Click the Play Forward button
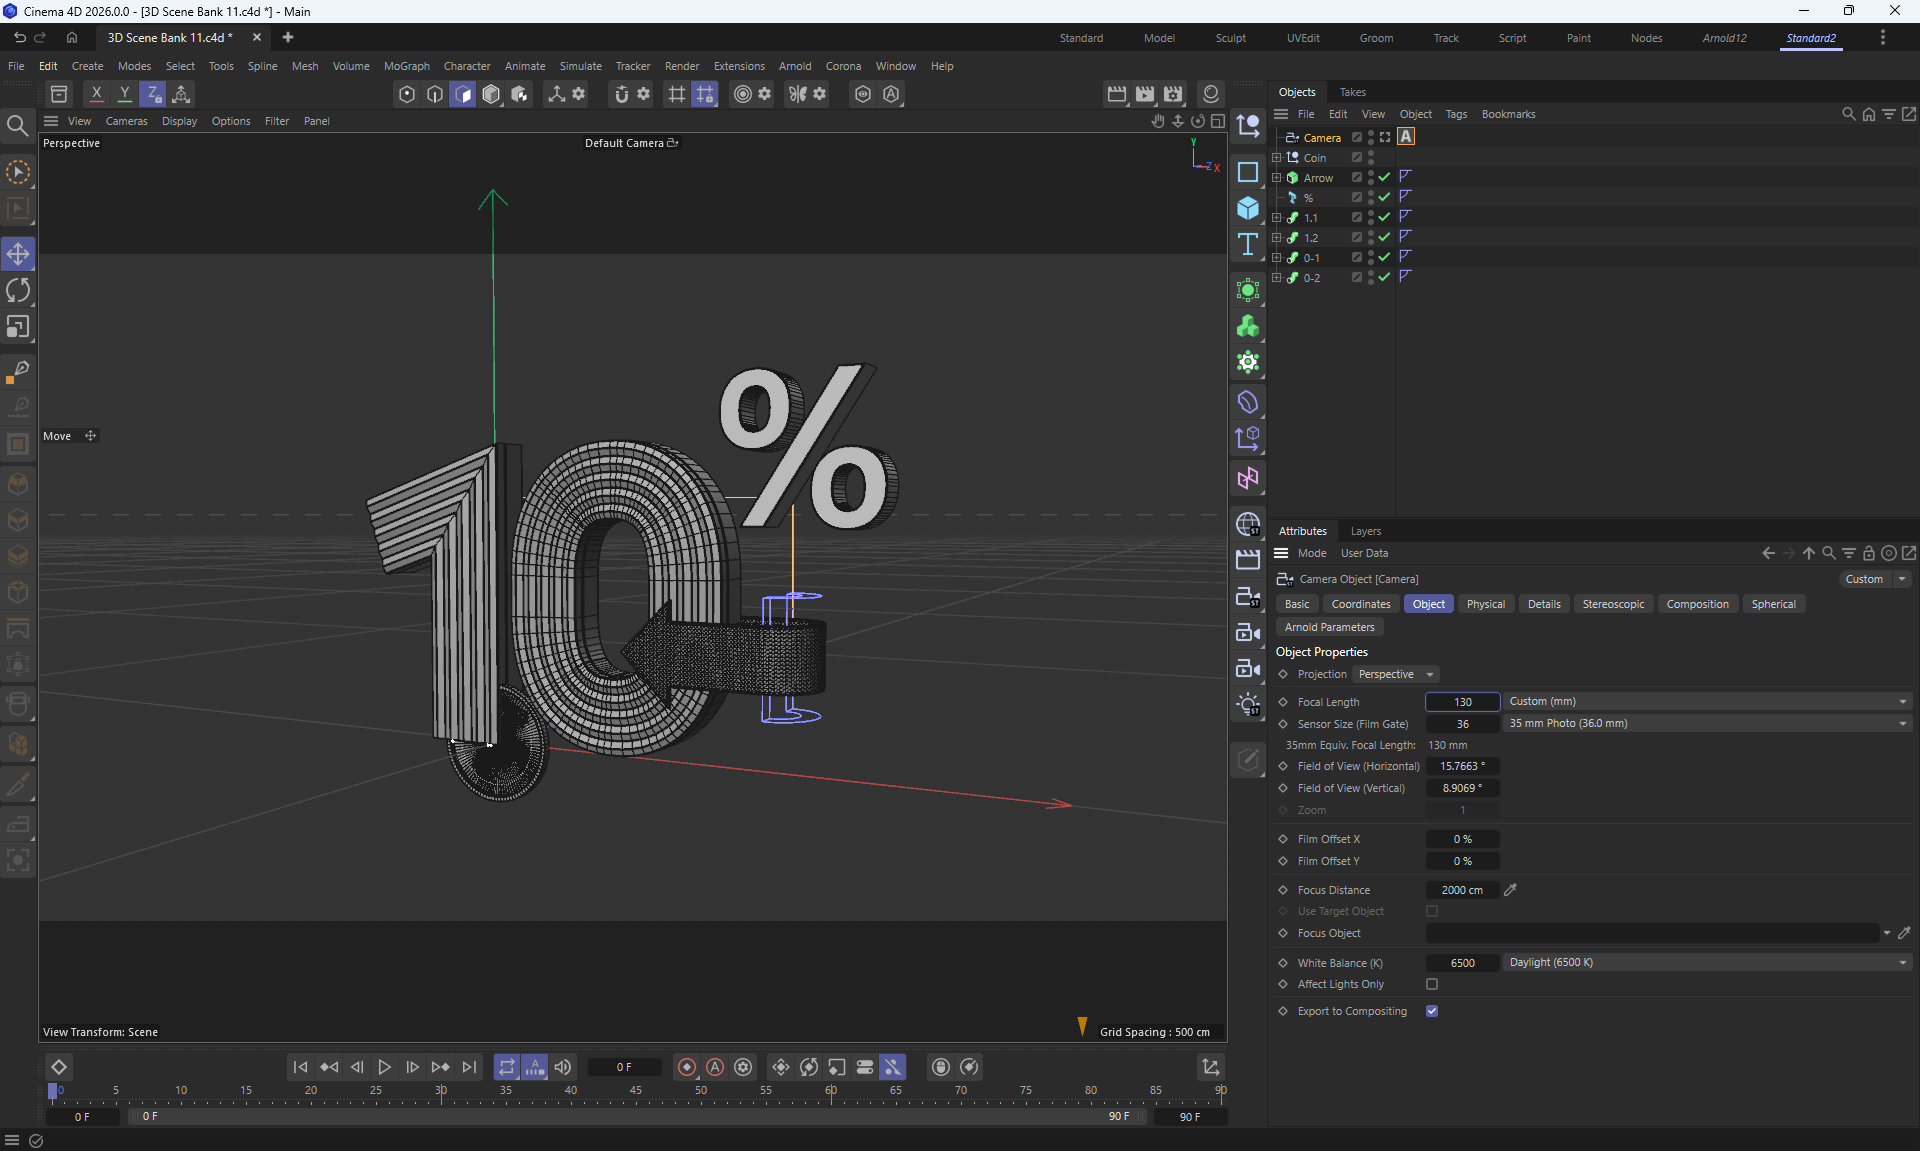This screenshot has height=1151, width=1920. tap(384, 1067)
